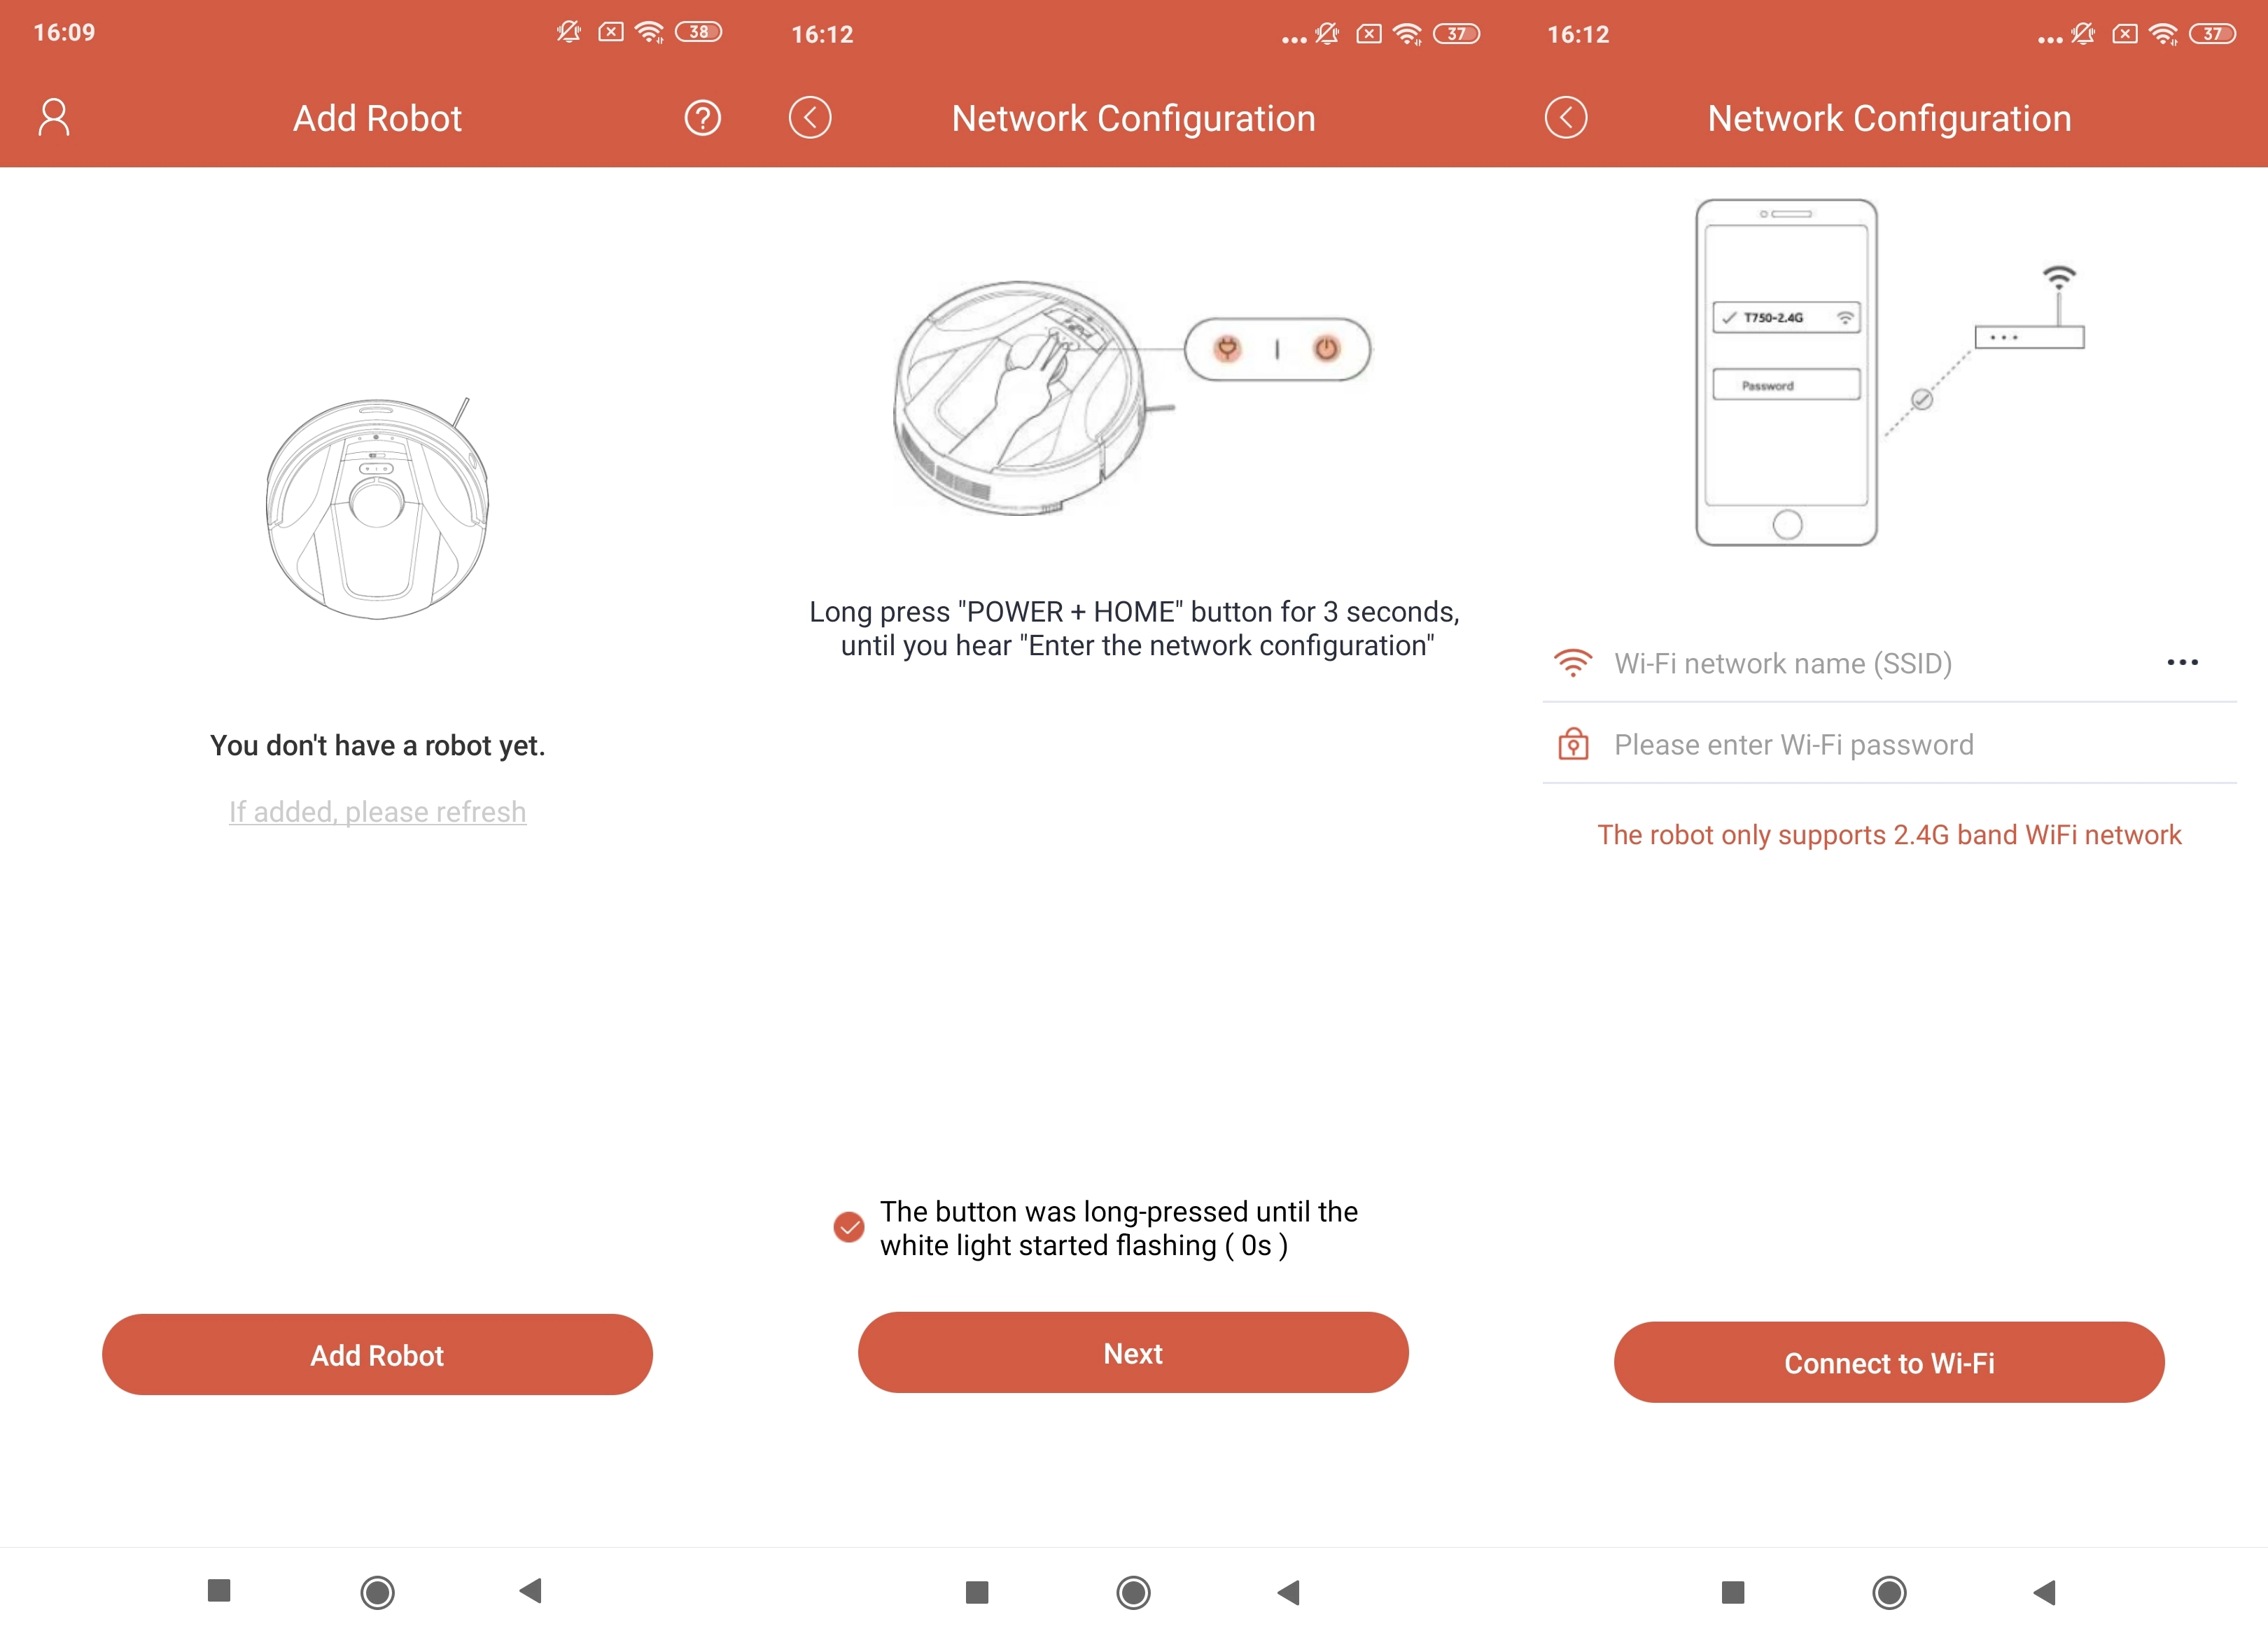
Task: Click the Next button
Action: (x=1133, y=1353)
